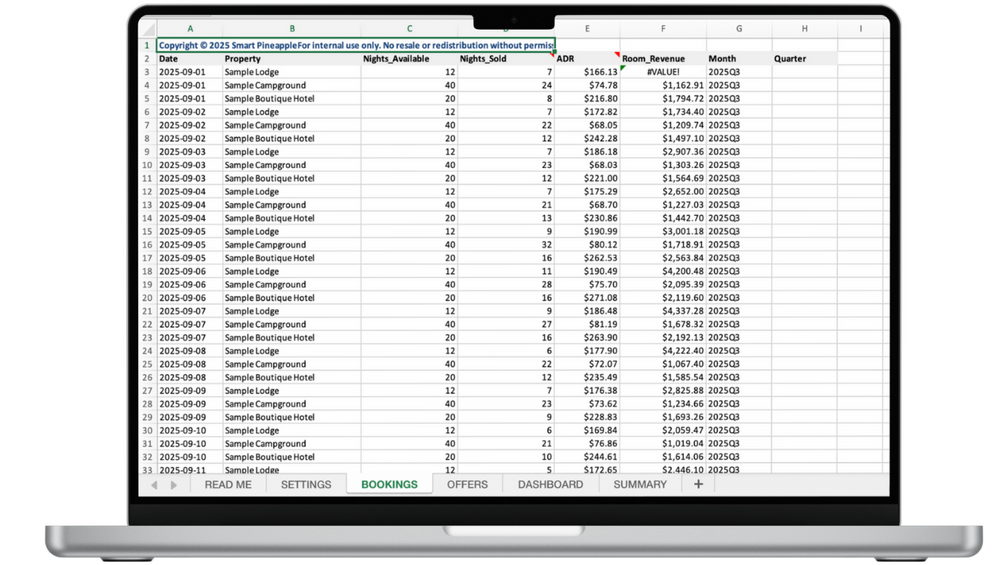Viewport: 1005px width, 565px height.
Task: Select column E header
Action: pos(587,29)
